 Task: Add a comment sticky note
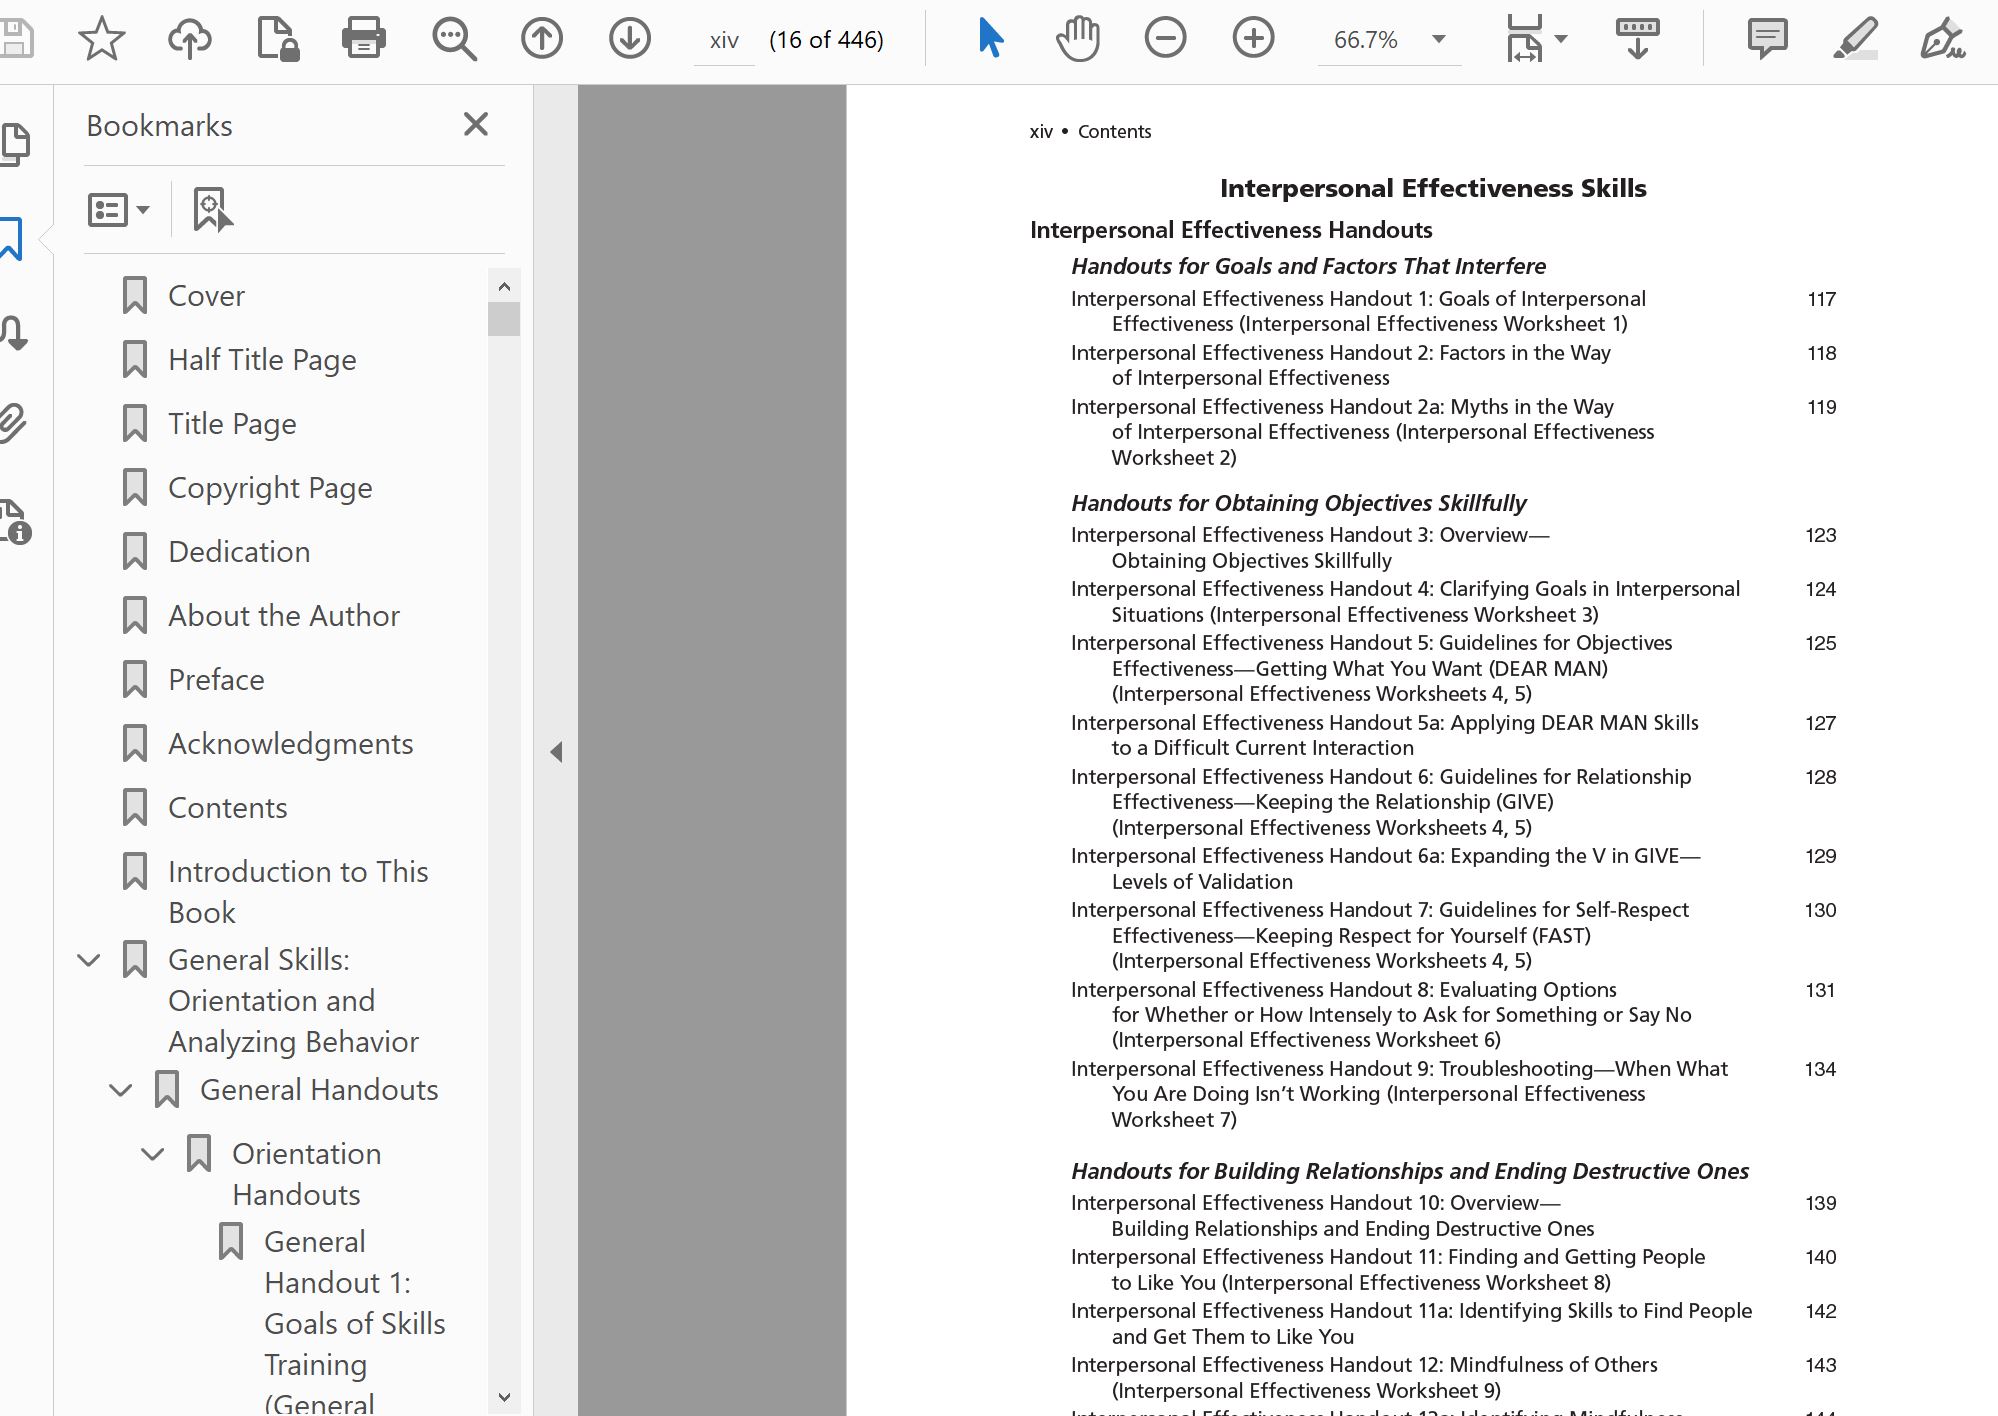point(1767,39)
